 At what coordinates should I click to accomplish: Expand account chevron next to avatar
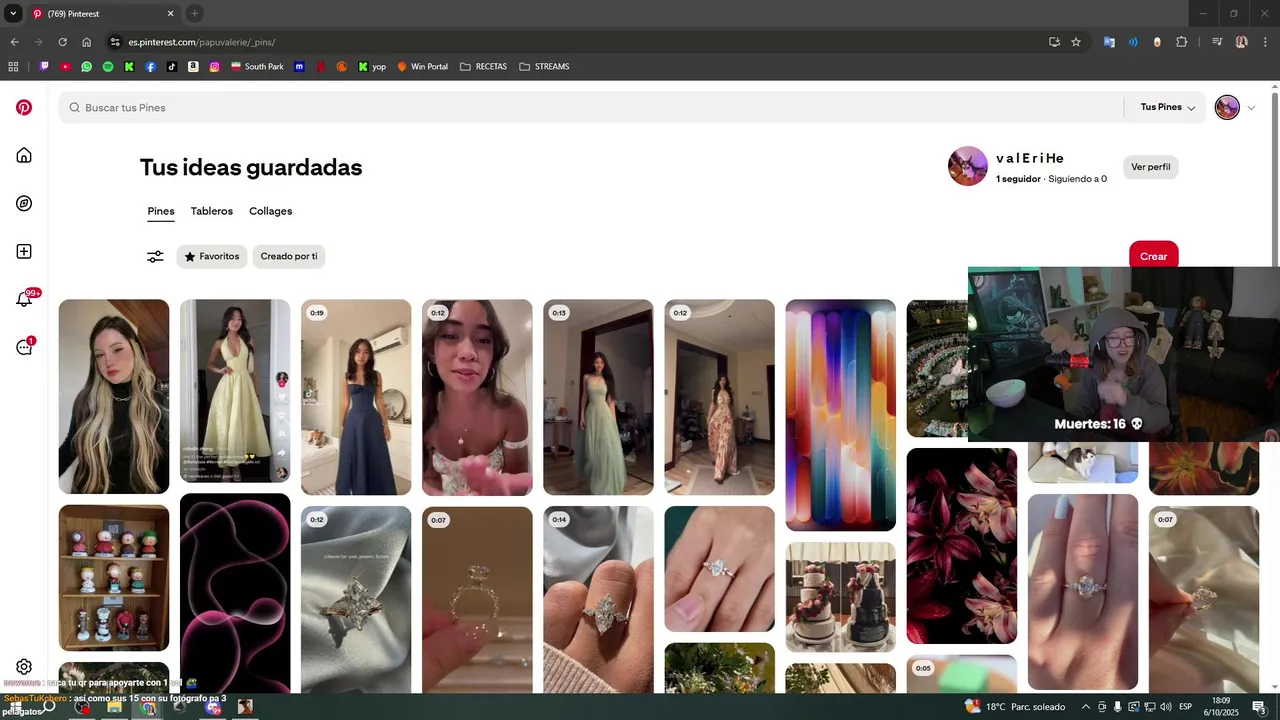(x=1251, y=108)
